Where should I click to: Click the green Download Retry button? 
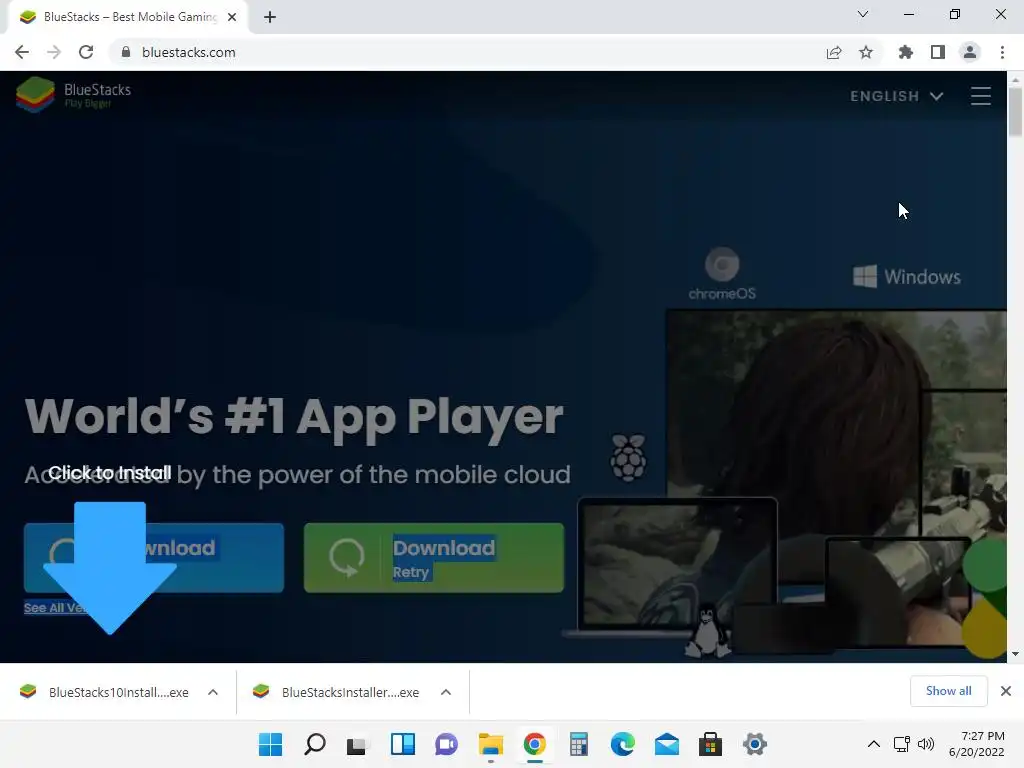[434, 558]
